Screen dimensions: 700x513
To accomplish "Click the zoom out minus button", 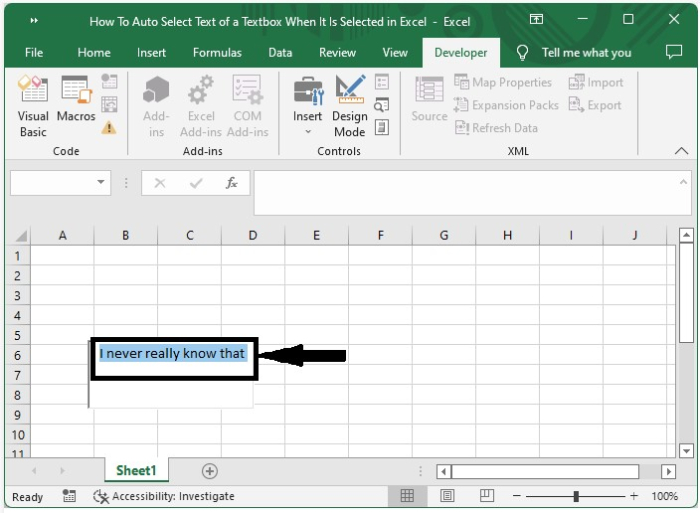I will coord(517,496).
